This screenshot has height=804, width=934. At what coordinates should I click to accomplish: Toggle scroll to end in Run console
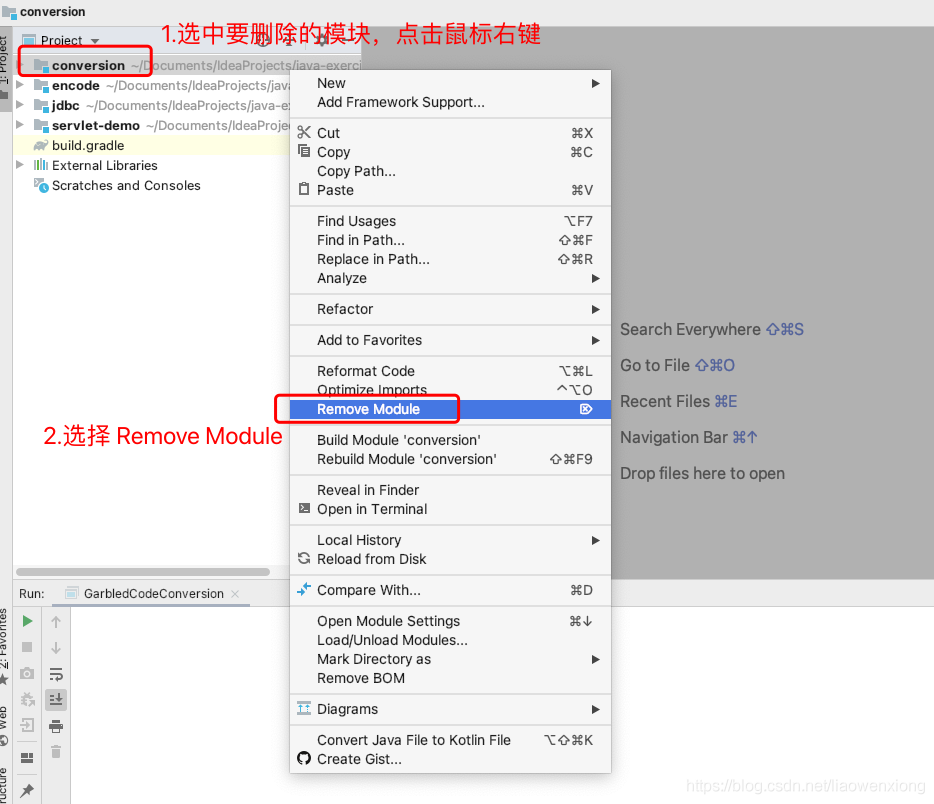pyautogui.click(x=56, y=700)
